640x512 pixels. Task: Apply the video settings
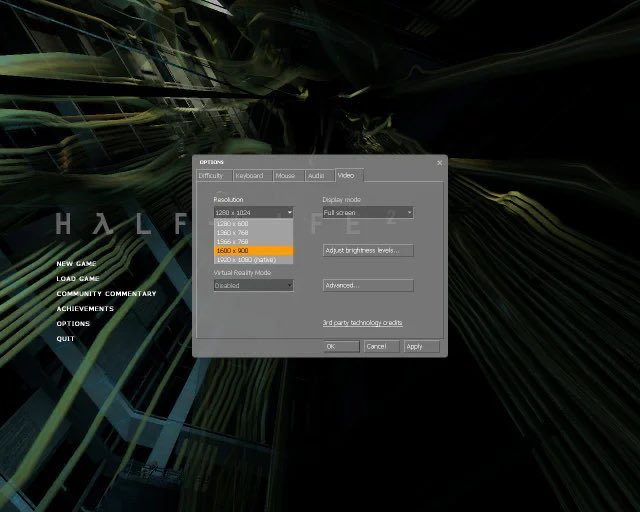422,346
